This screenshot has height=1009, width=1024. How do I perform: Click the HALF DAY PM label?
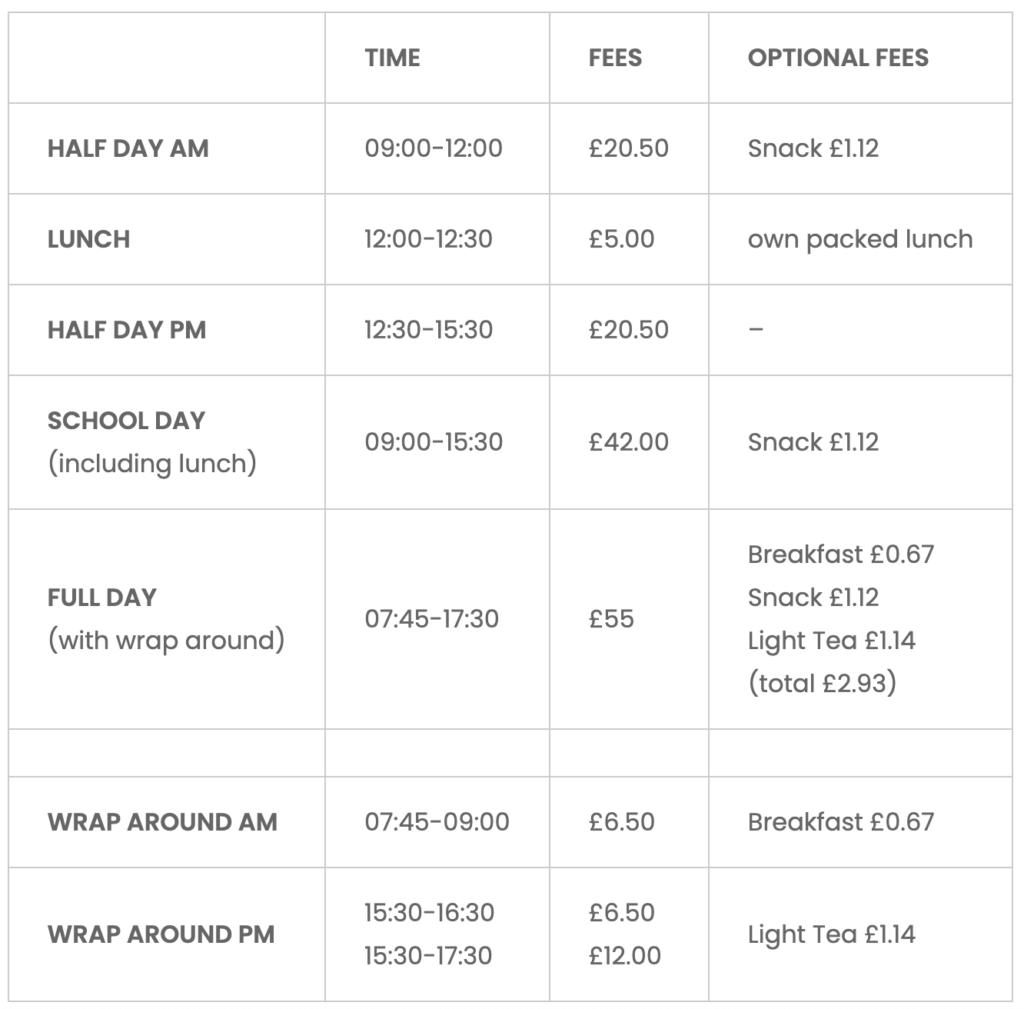[127, 330]
